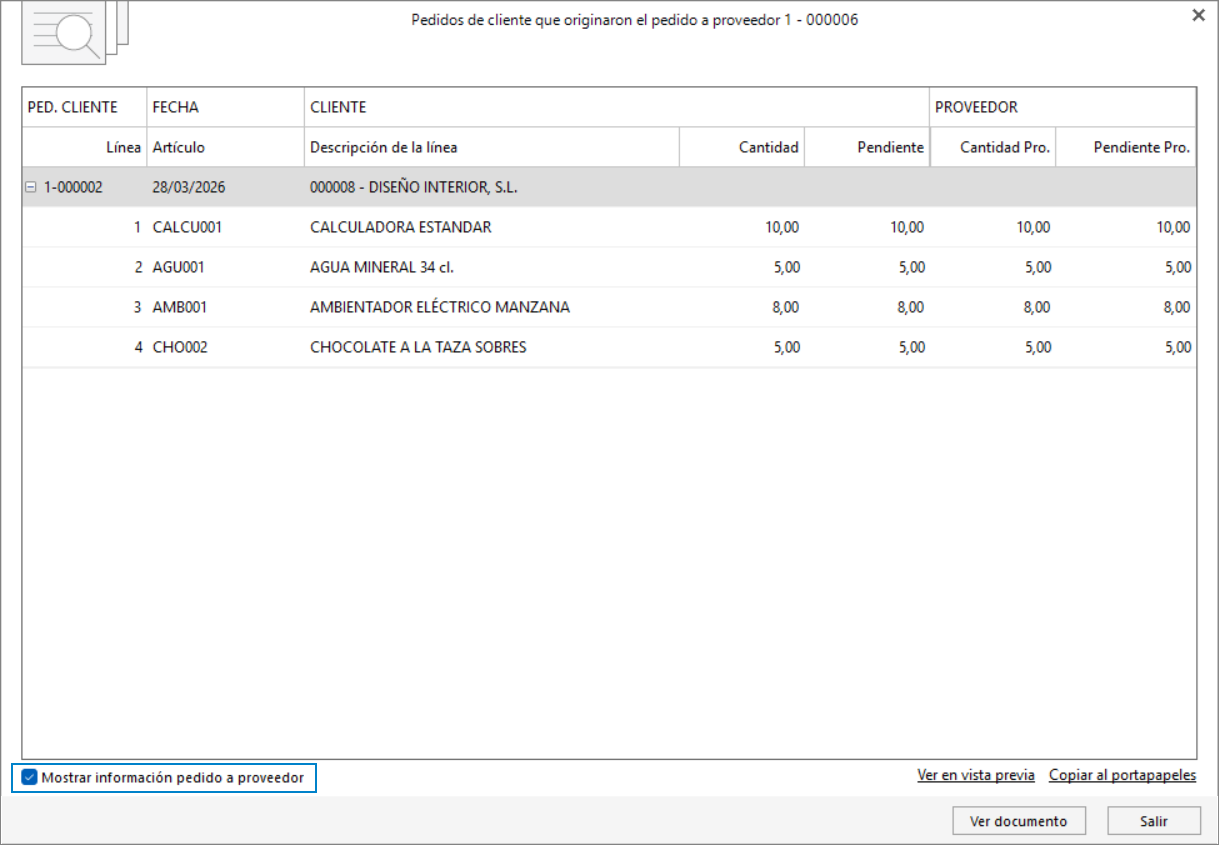The height and width of the screenshot is (845, 1219).
Task: Click the Cantidad Pro. sub-header
Action: pos(993,147)
